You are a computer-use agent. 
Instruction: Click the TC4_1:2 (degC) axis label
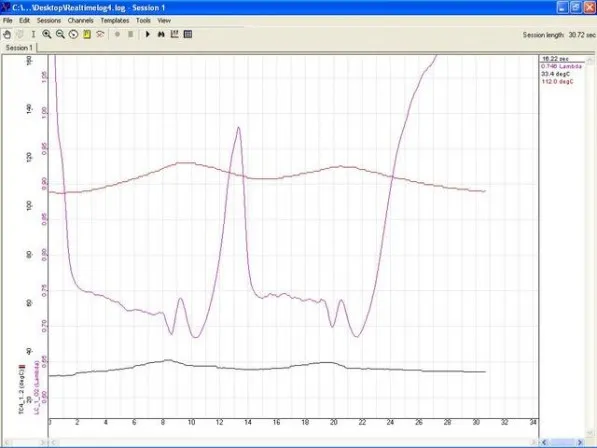[22, 390]
